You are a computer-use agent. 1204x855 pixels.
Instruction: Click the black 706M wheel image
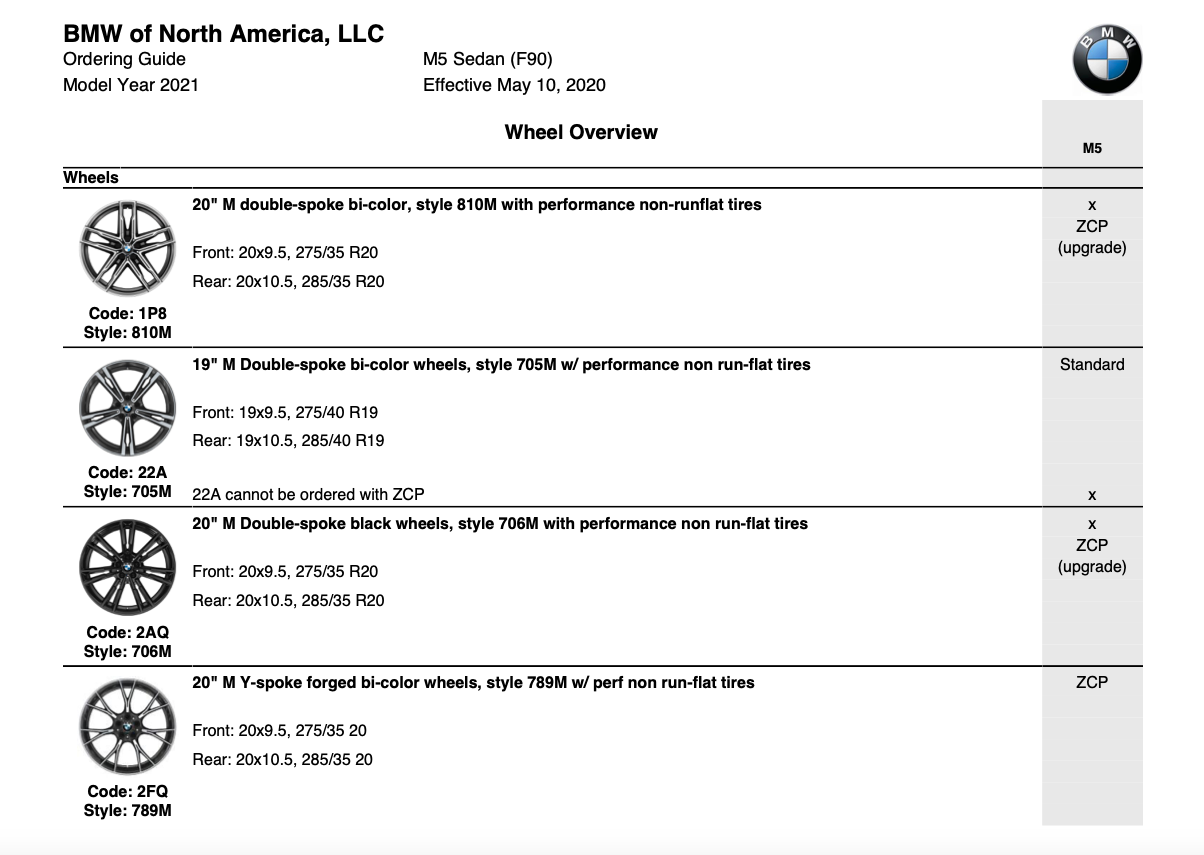(127, 568)
